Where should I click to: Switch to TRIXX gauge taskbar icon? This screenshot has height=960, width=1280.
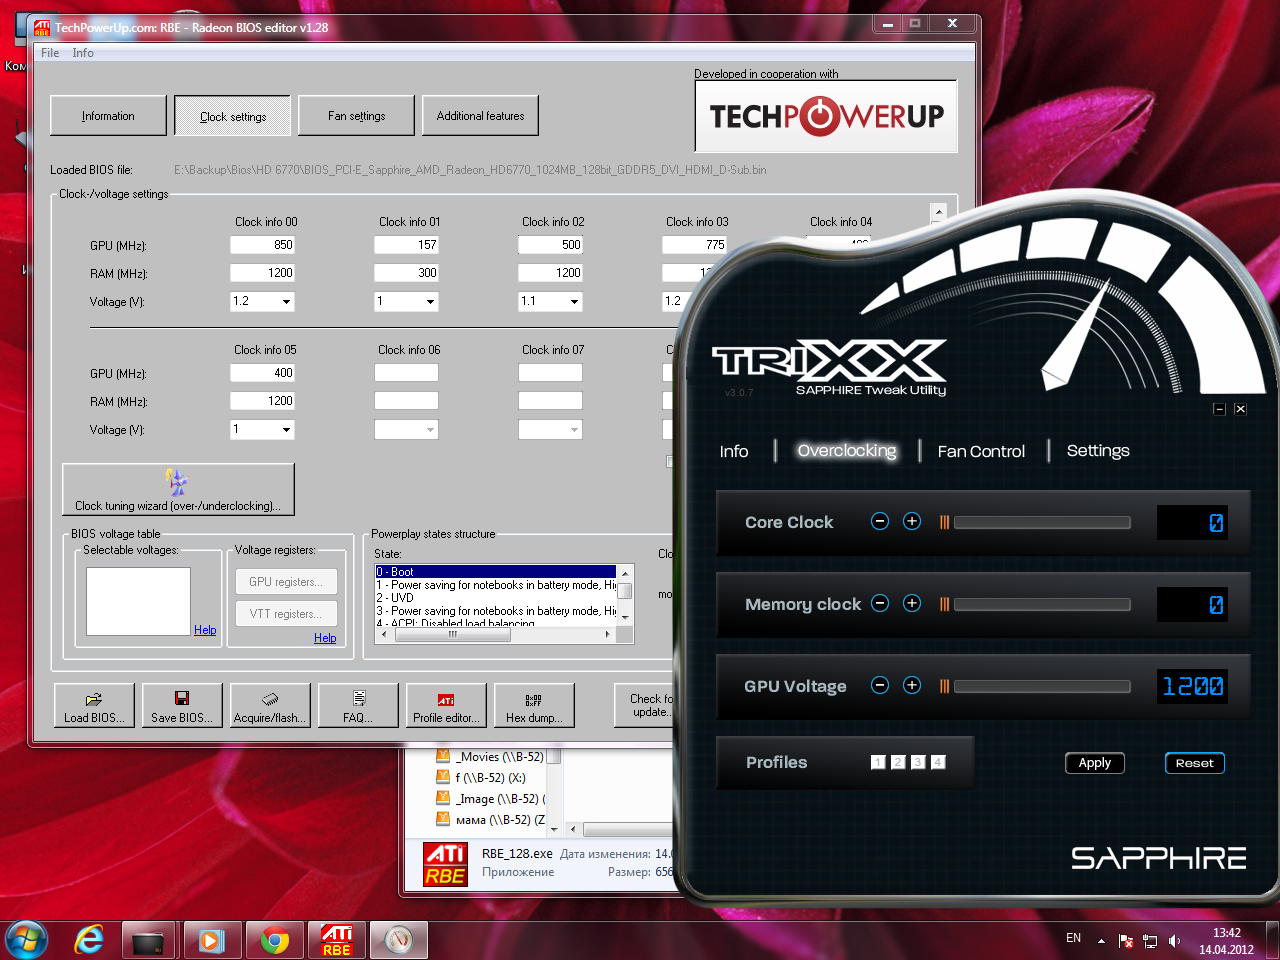[399, 940]
